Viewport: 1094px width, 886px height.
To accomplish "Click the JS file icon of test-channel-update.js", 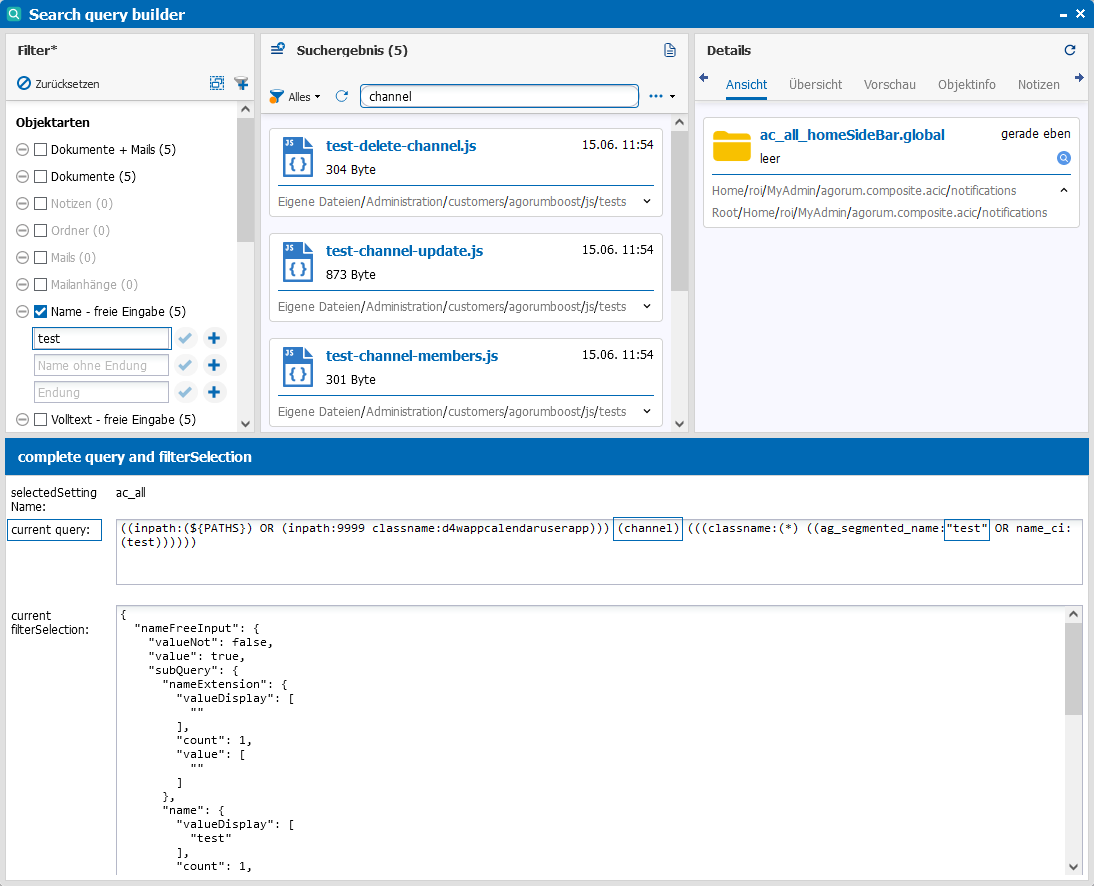I will 298,262.
